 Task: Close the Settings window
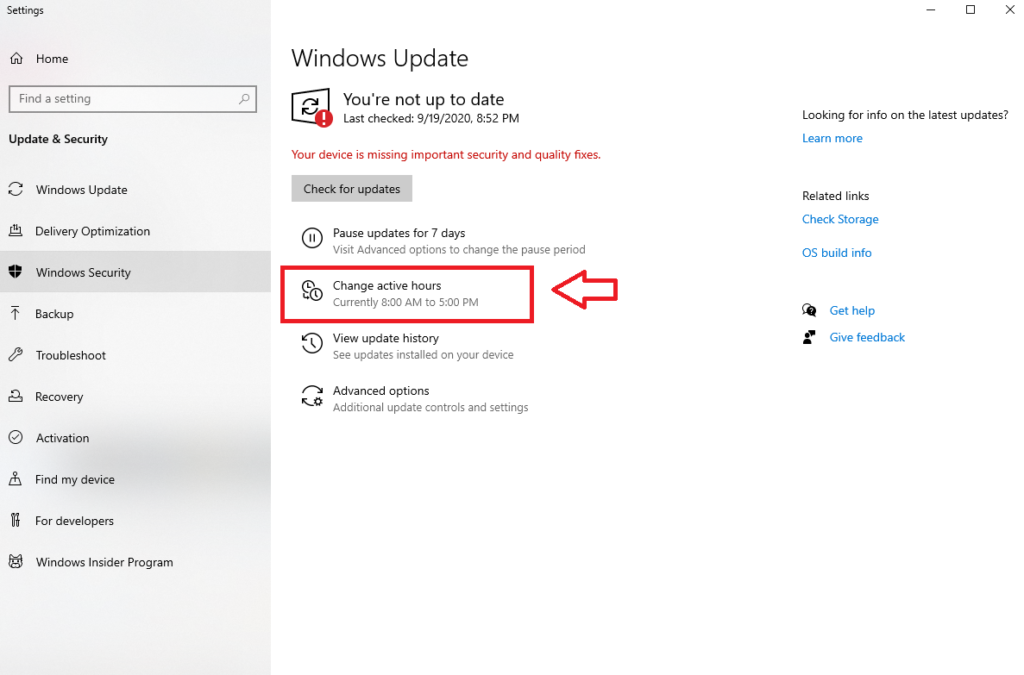click(1009, 10)
